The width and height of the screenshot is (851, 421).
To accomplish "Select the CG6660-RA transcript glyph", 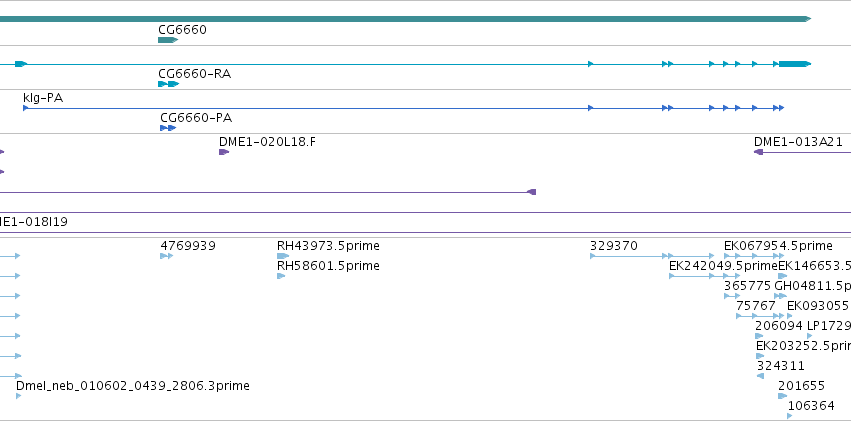I will coord(168,84).
